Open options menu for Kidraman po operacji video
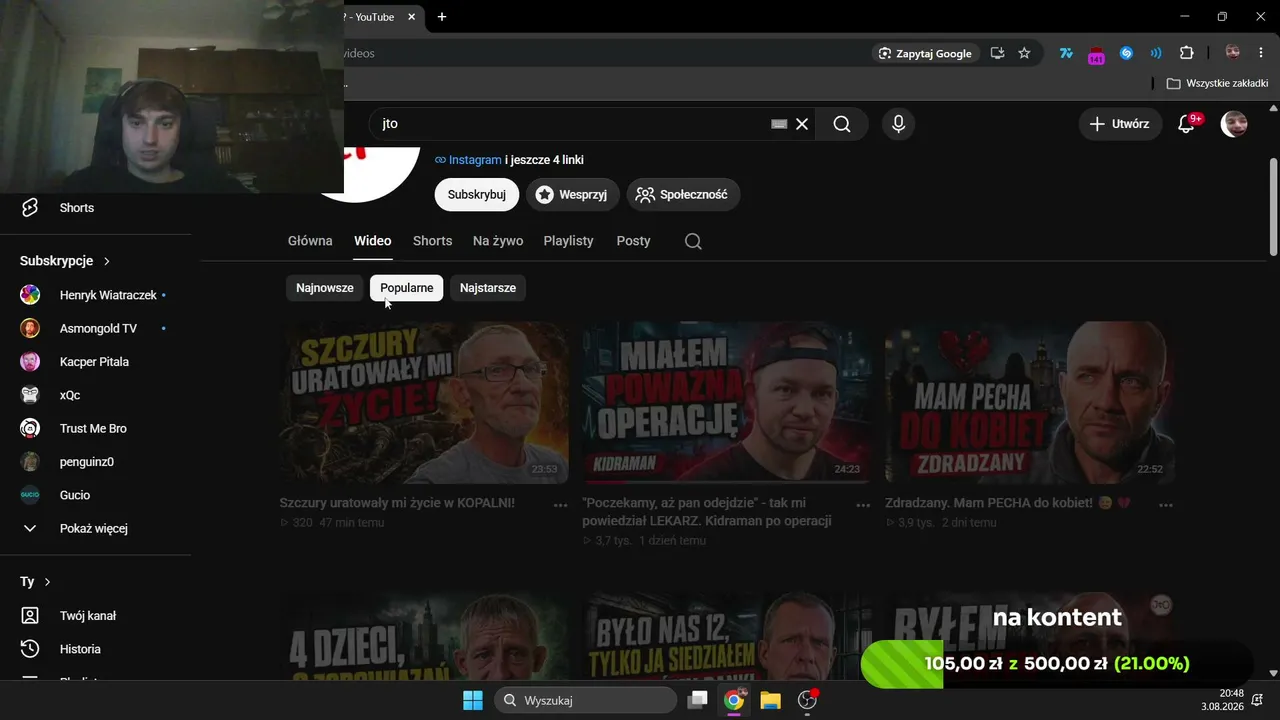 (863, 505)
